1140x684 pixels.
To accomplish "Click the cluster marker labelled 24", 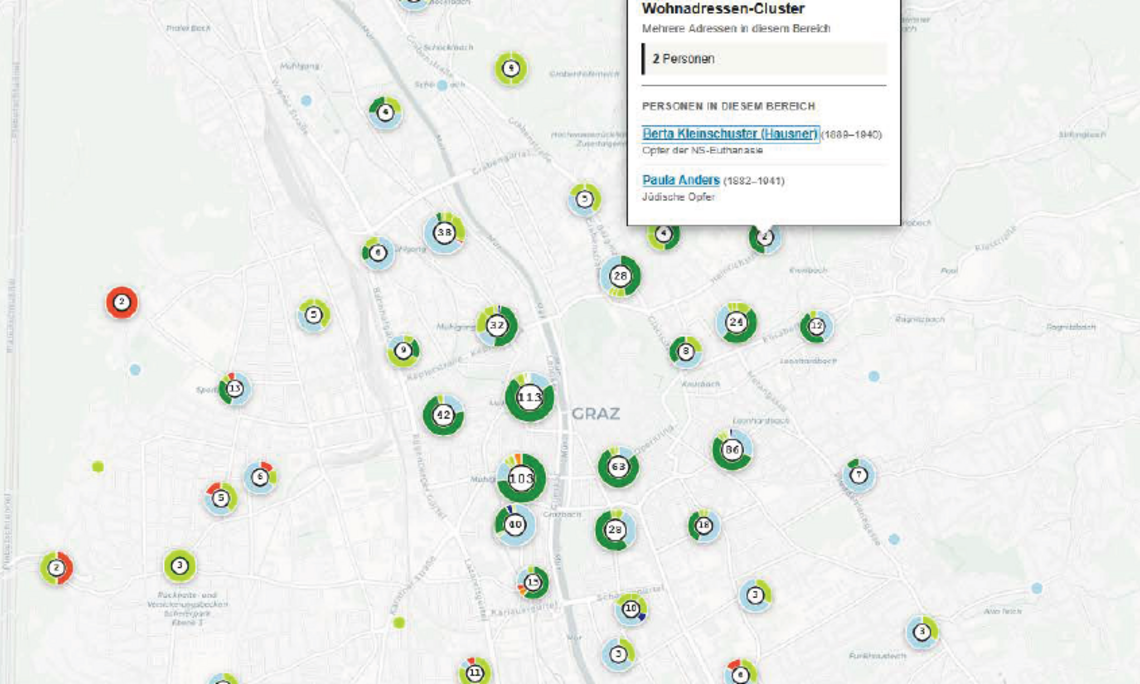I will coord(736,322).
